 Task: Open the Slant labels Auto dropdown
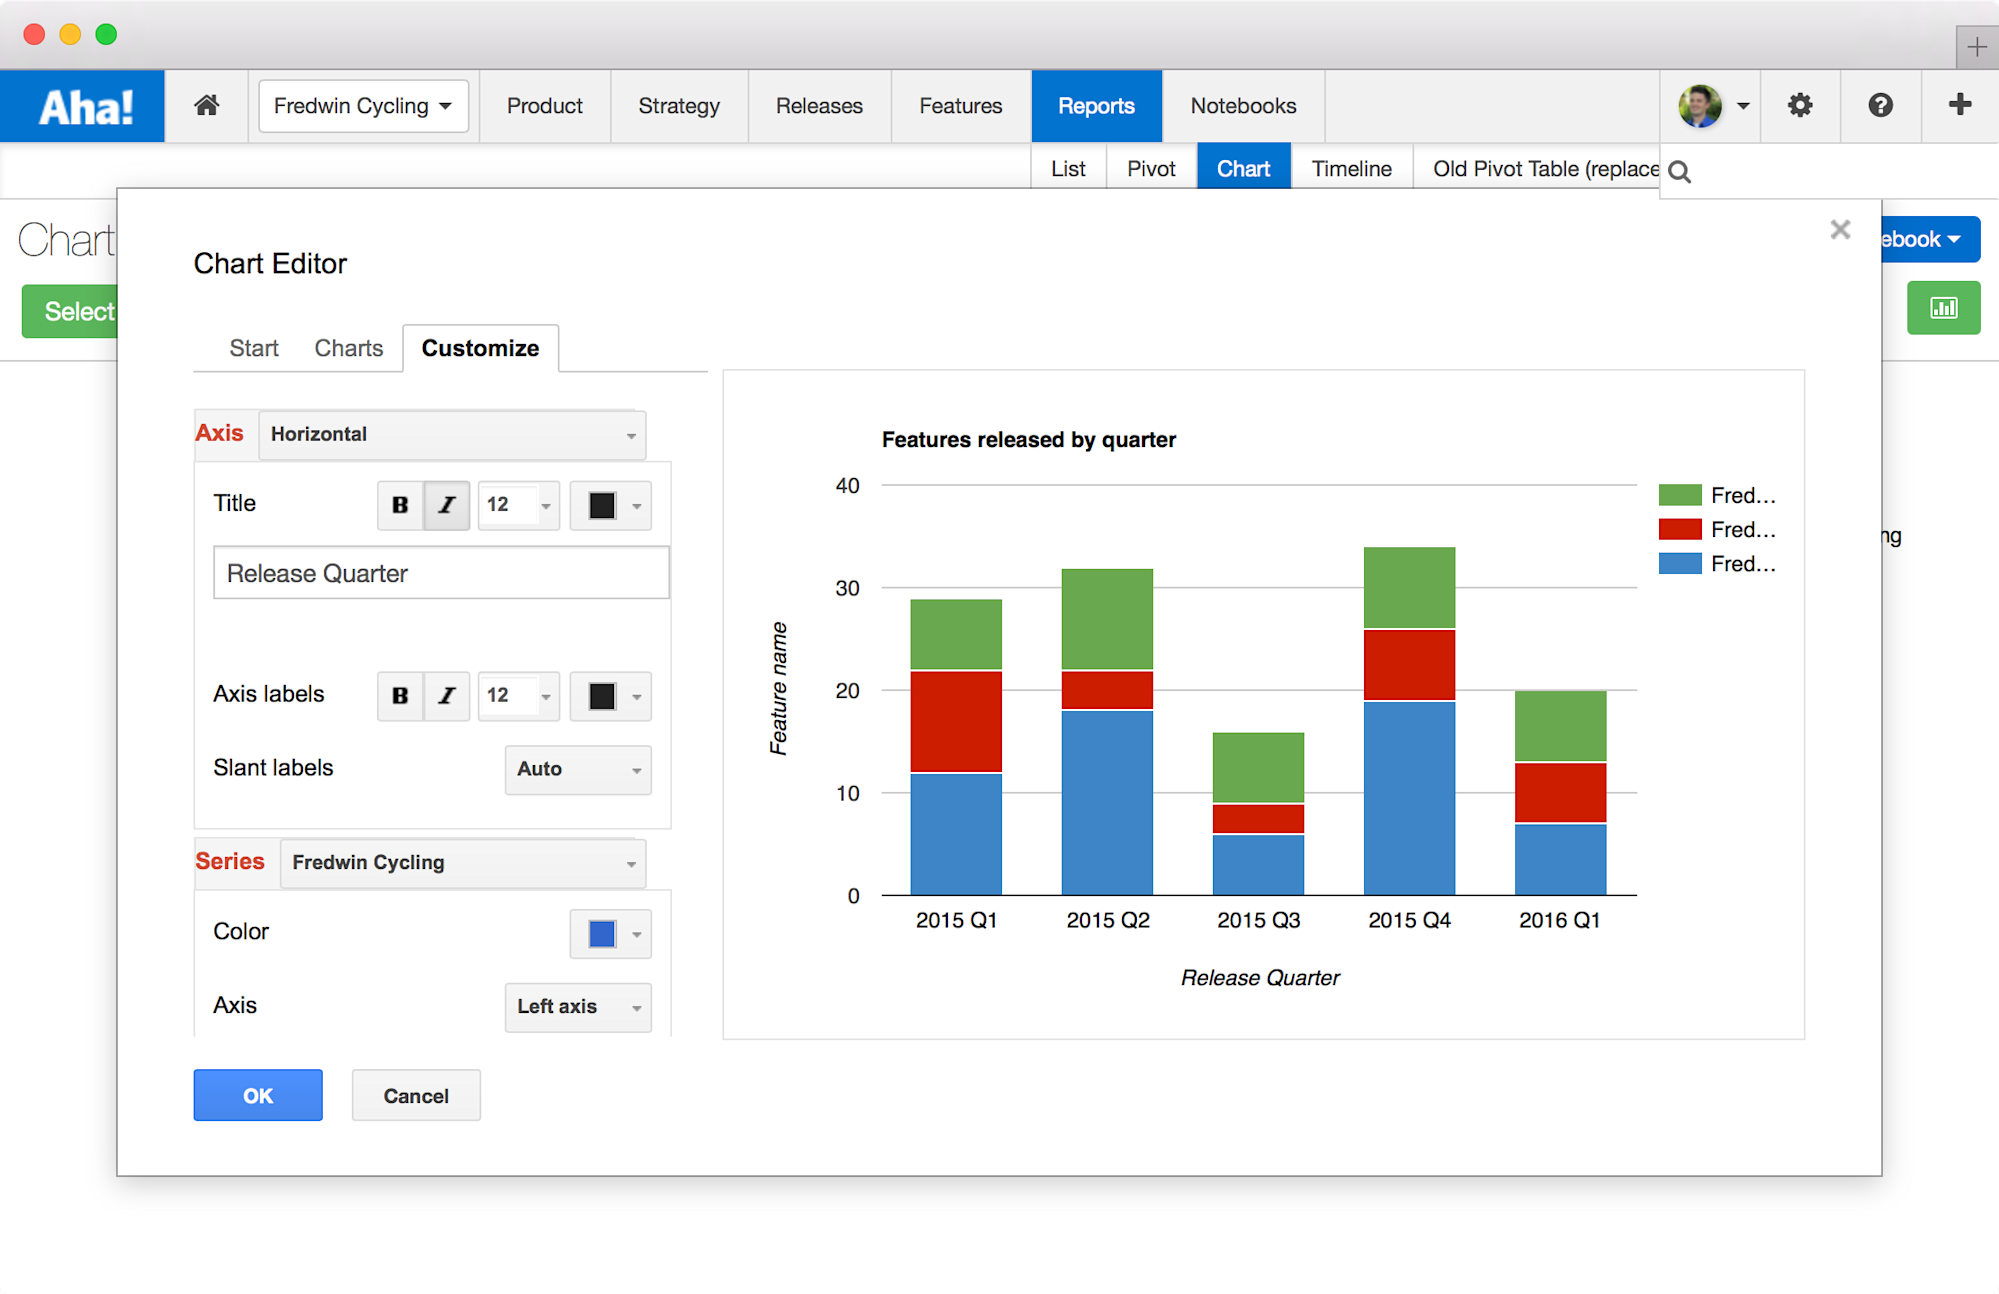pyautogui.click(x=577, y=769)
